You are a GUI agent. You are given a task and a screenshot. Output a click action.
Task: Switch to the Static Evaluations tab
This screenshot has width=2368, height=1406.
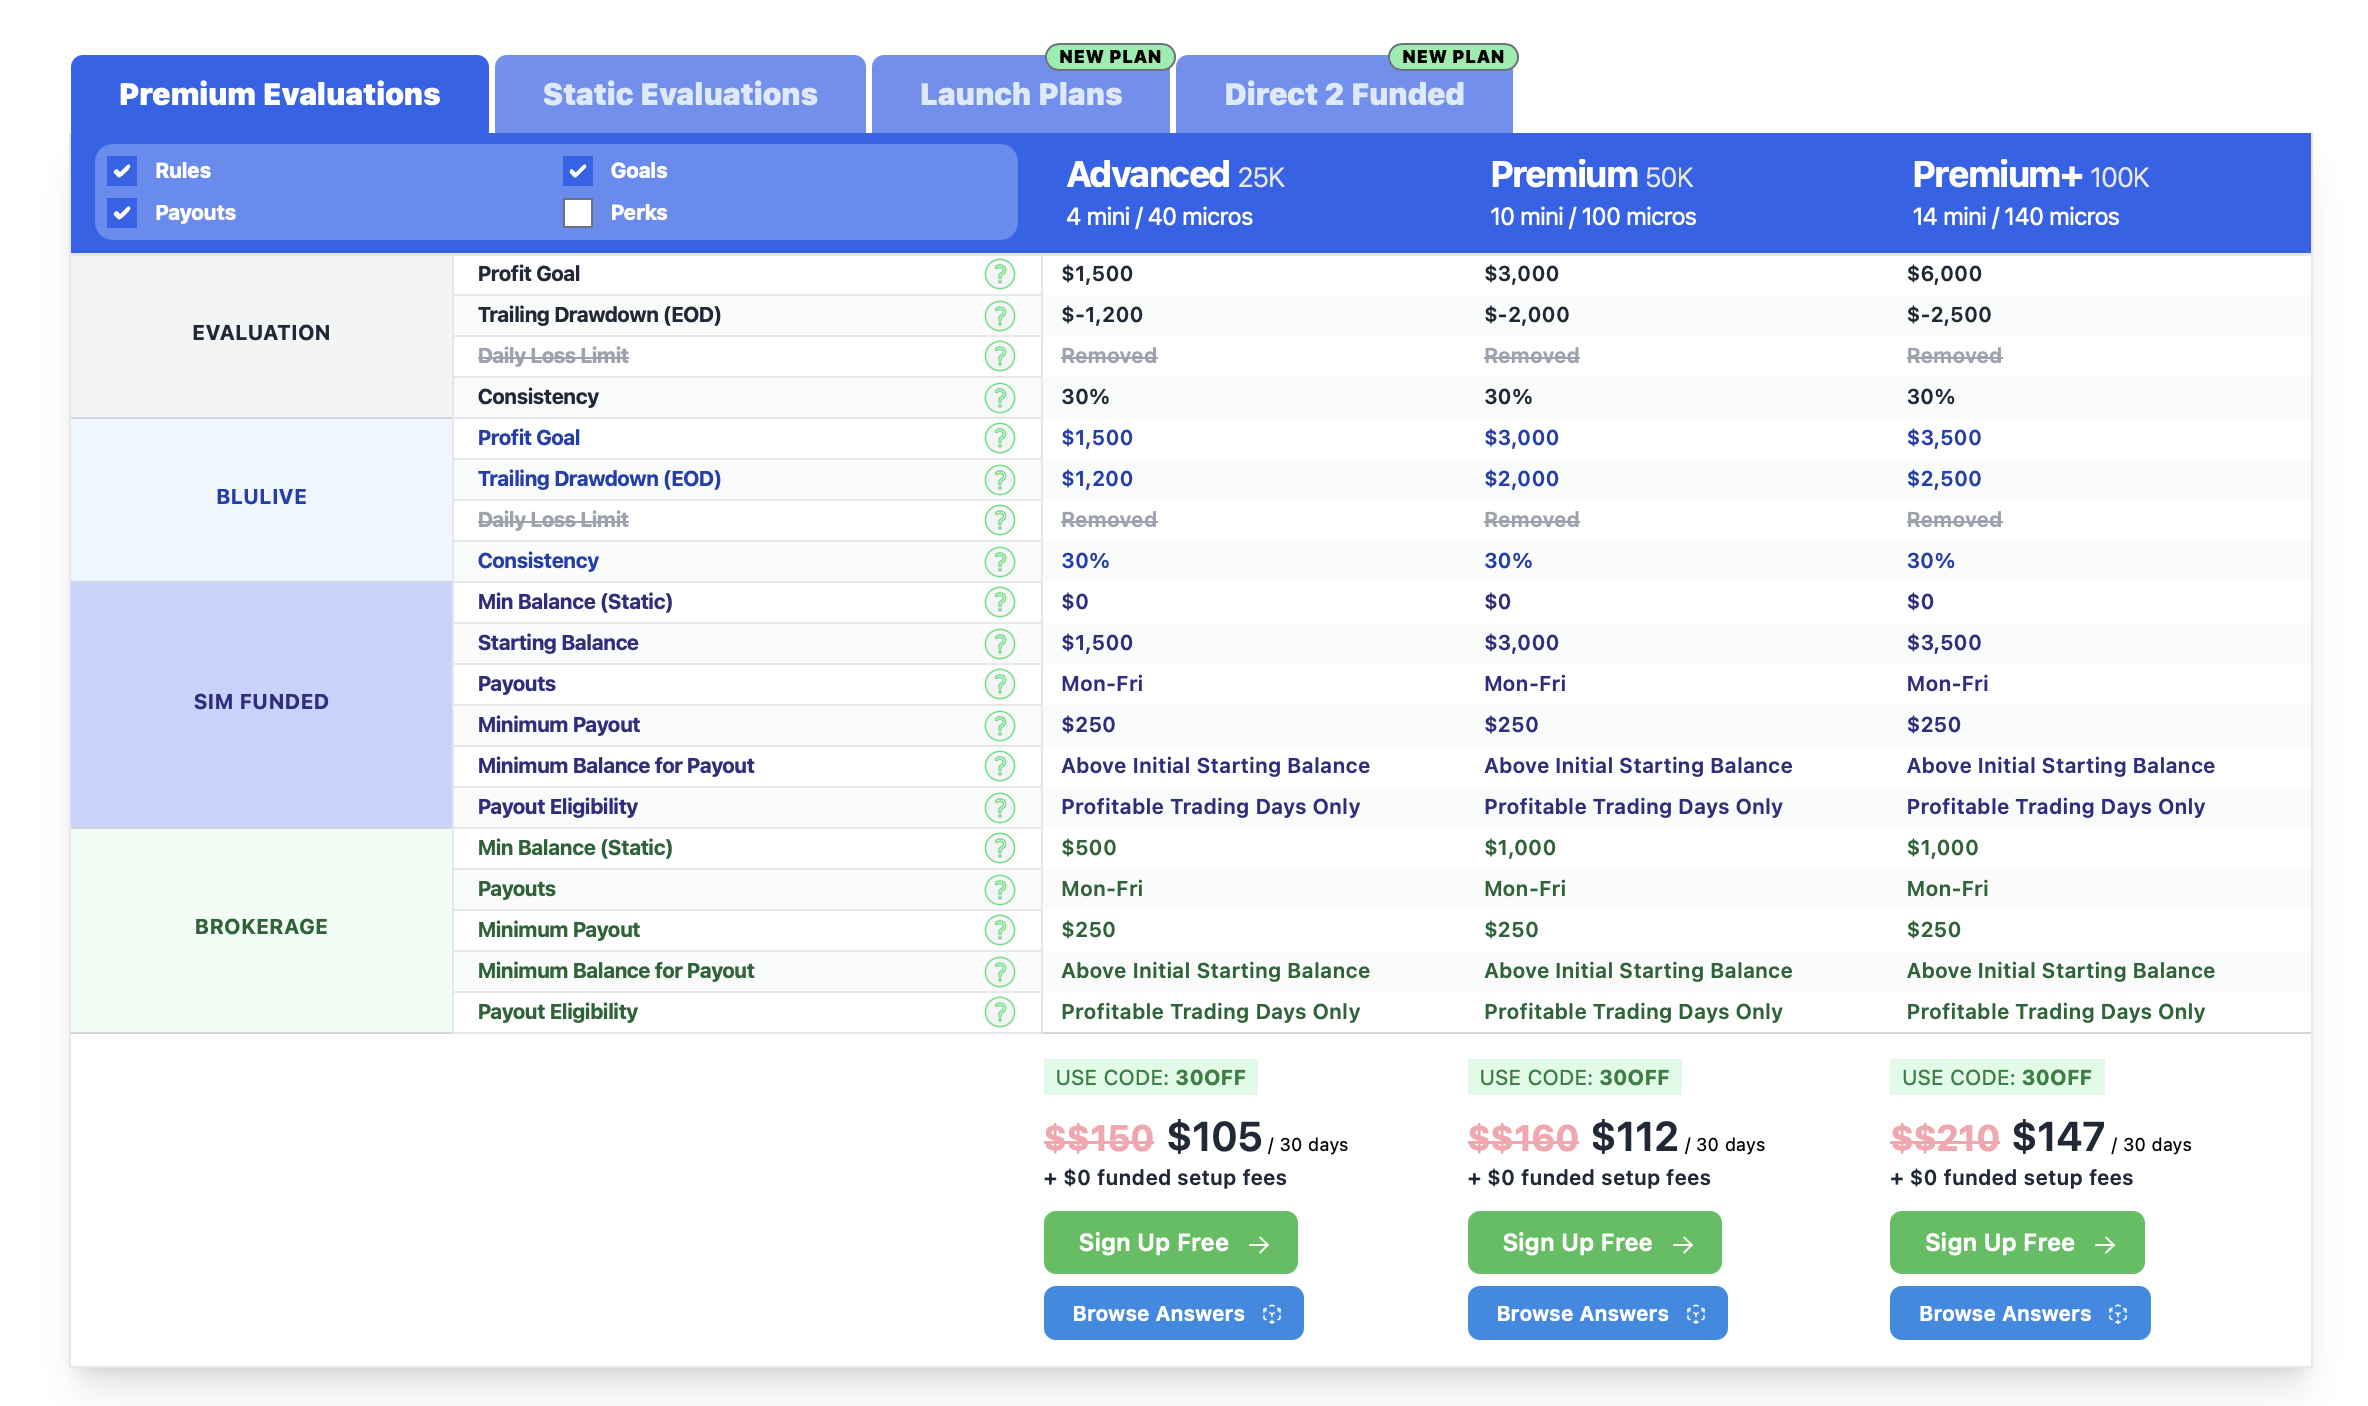click(x=679, y=93)
